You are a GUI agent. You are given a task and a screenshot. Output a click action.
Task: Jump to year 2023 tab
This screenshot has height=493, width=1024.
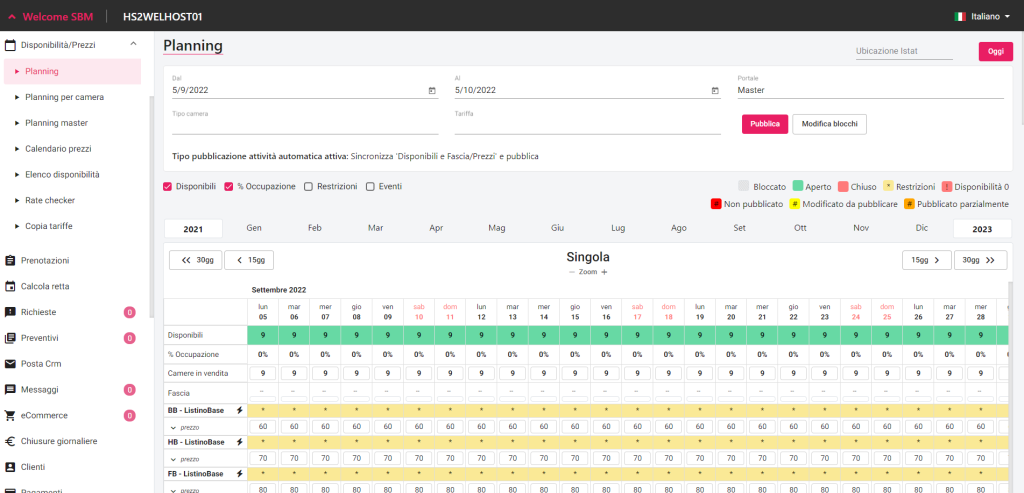[982, 229]
